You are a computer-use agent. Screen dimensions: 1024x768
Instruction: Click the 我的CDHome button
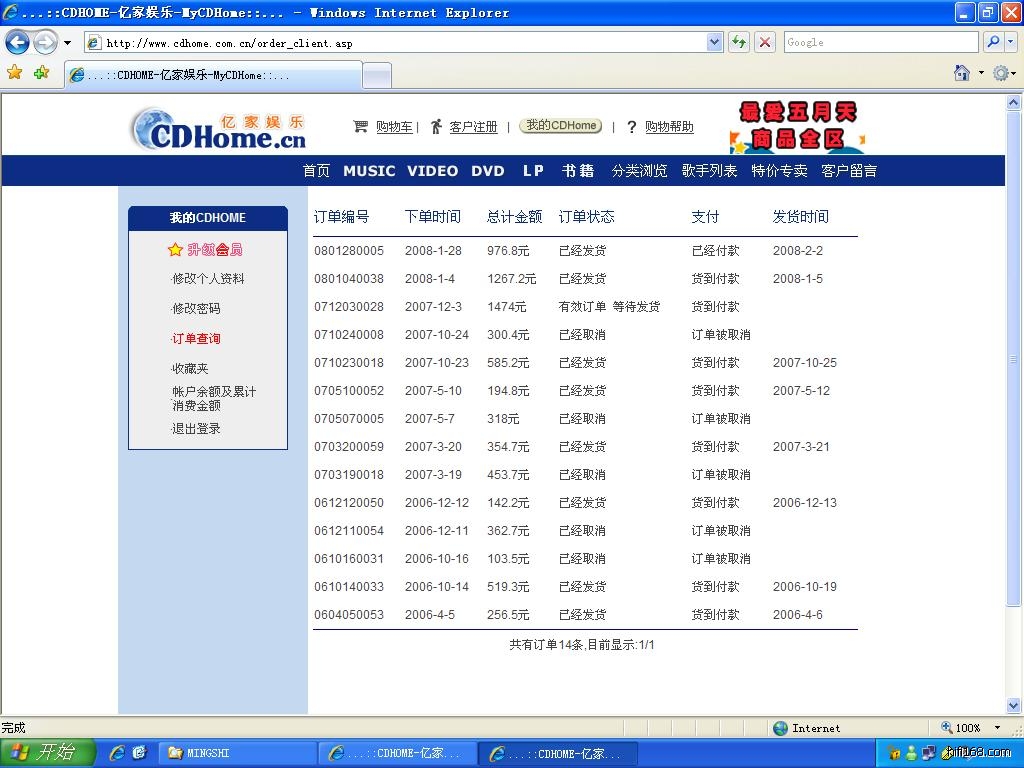point(561,126)
